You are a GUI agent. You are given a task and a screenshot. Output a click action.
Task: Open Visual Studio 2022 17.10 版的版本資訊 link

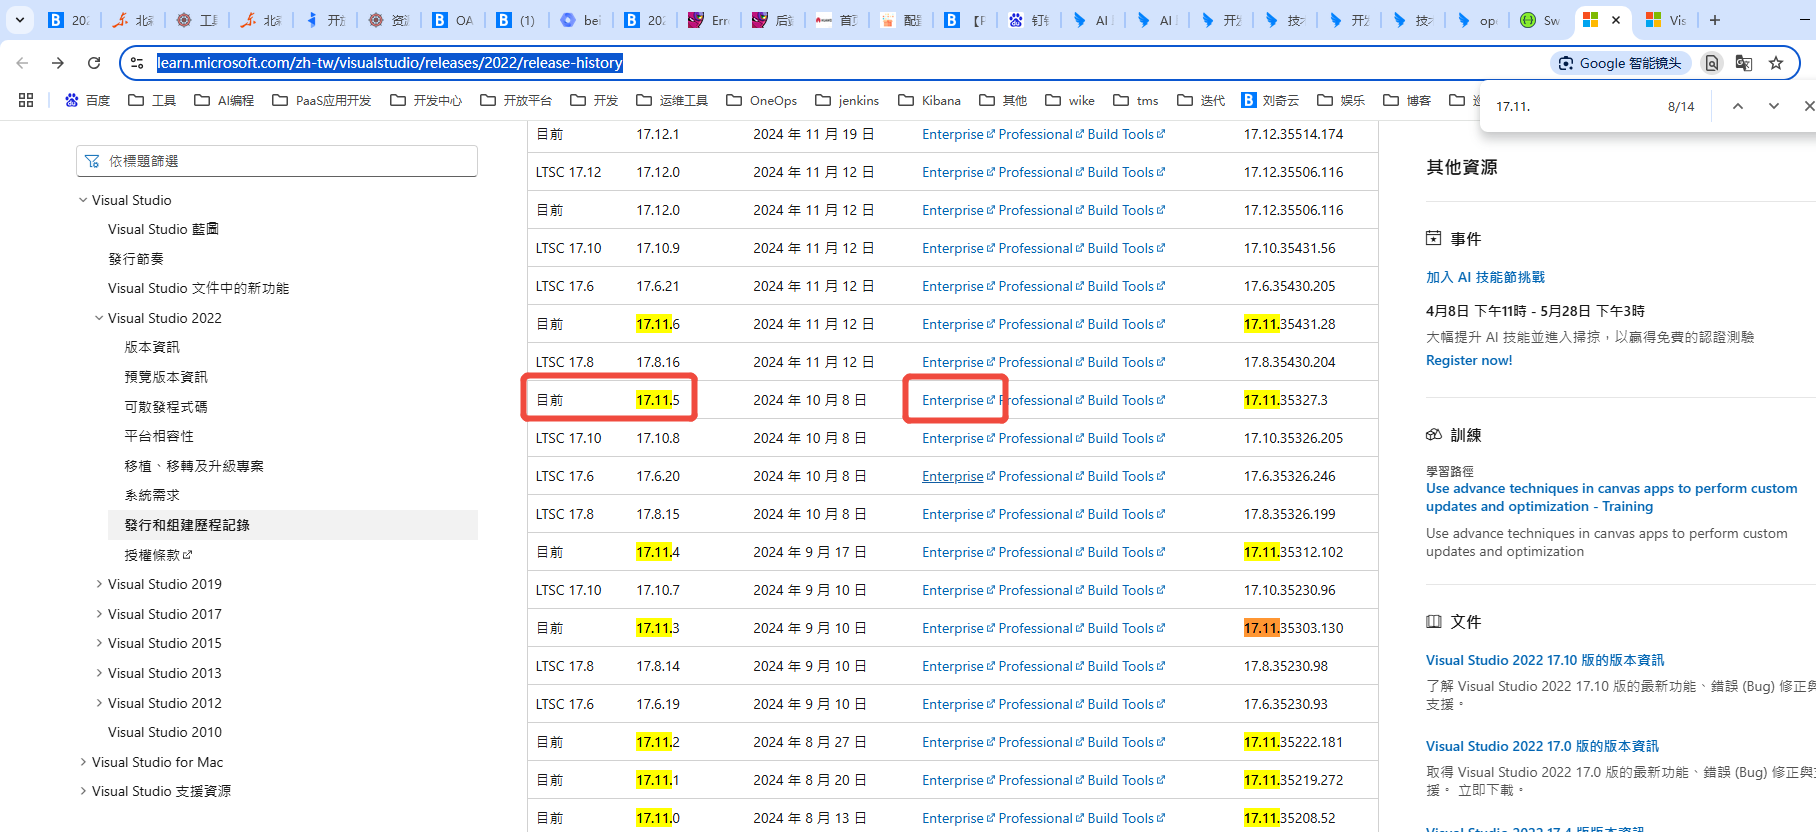(x=1545, y=660)
